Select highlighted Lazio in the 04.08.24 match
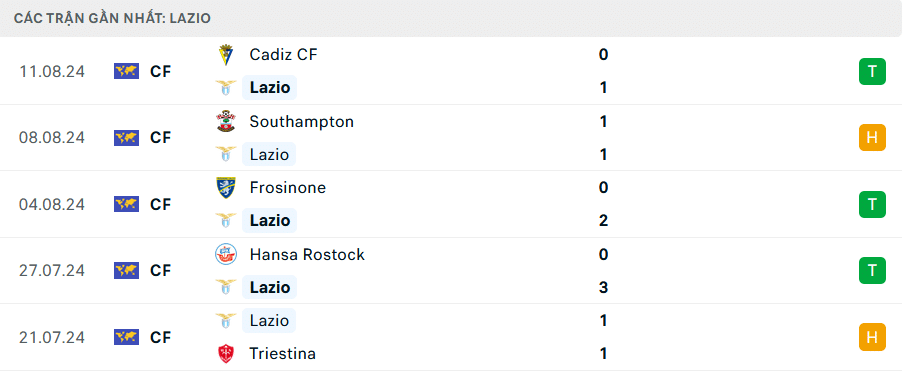904x372 pixels. [x=269, y=220]
